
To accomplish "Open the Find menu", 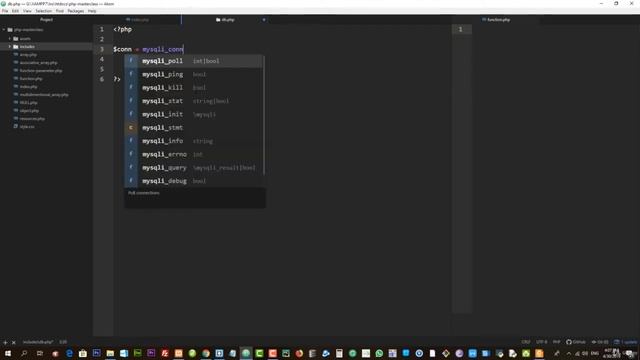I will click(60, 11).
